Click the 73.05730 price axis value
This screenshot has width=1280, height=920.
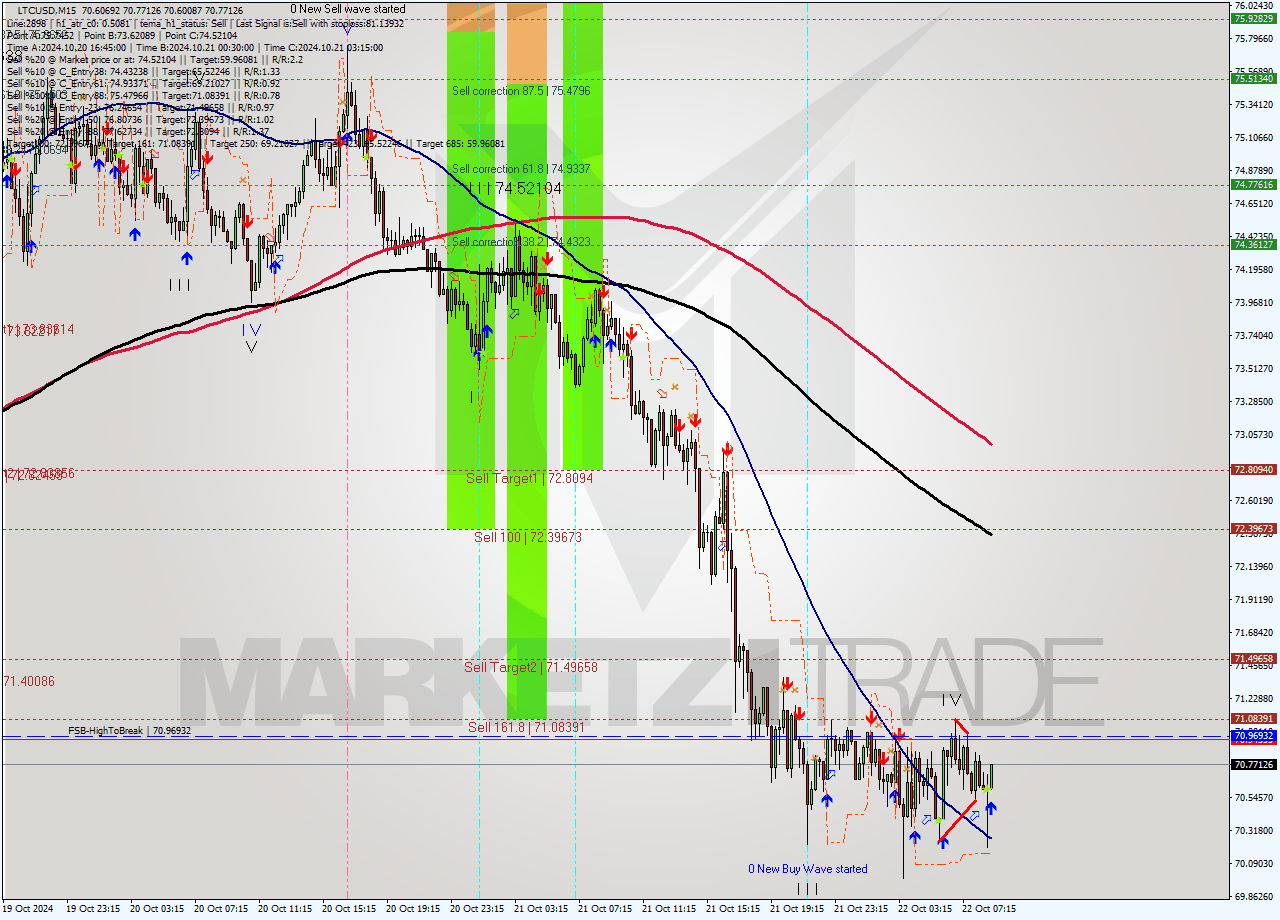point(1253,434)
